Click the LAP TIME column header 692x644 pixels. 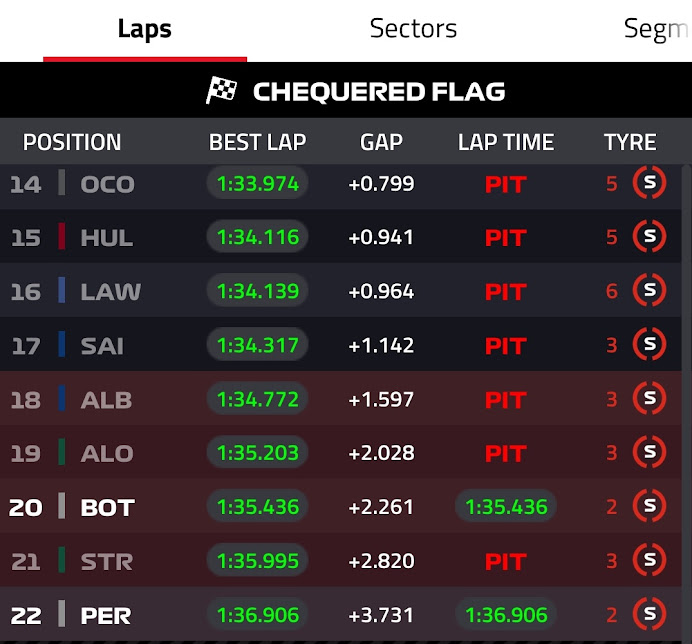[x=505, y=143]
